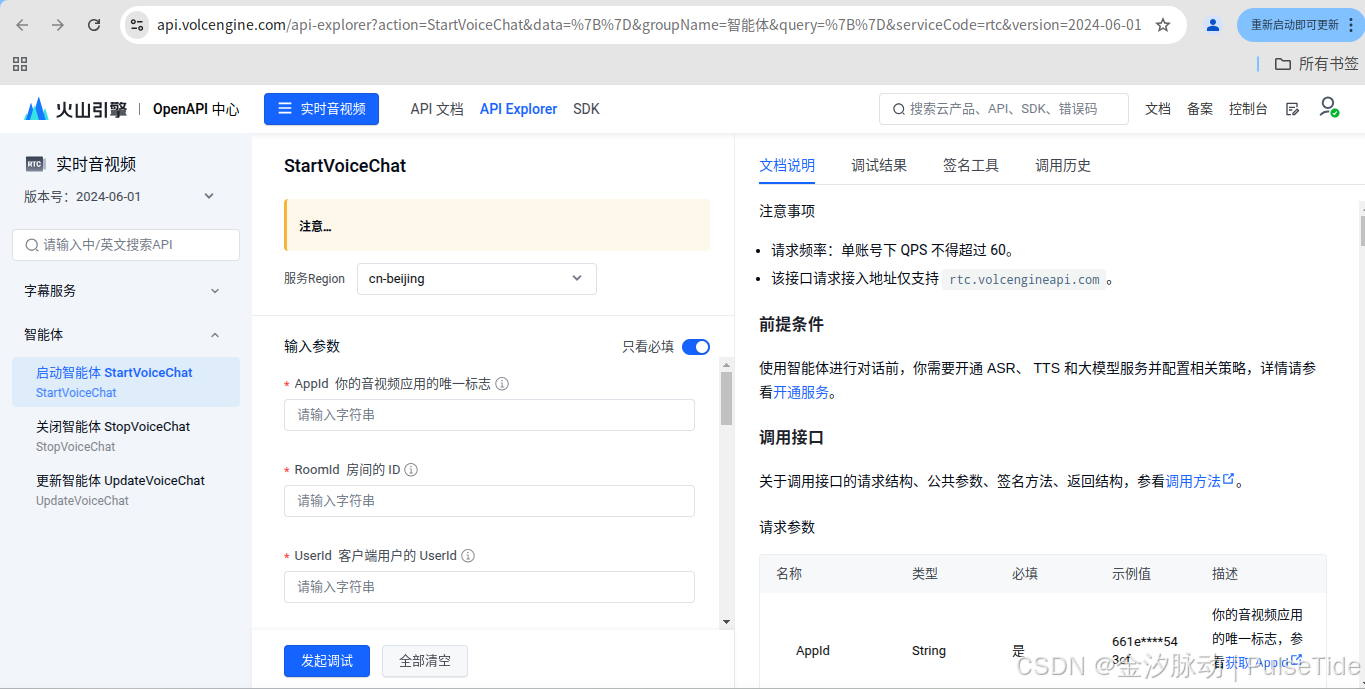Screen dimensions: 1365x689
Task: Expand the 注意… notice box
Action: pyautogui.click(x=497, y=225)
